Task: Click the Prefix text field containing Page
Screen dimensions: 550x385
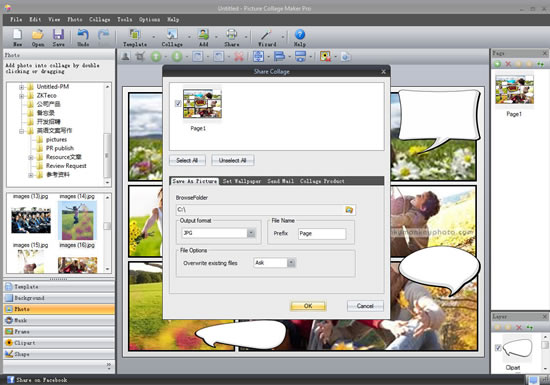Action: [x=322, y=234]
